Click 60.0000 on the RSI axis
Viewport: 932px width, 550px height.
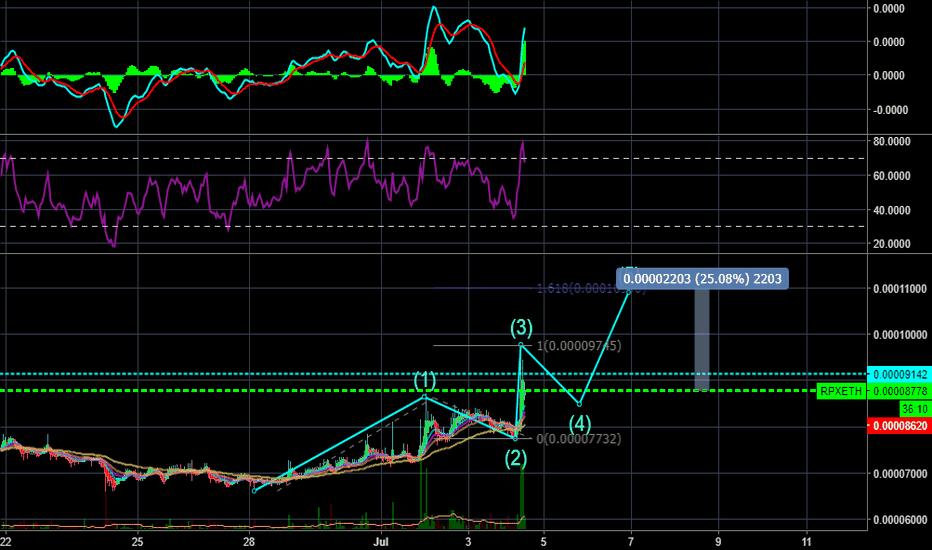pos(892,176)
